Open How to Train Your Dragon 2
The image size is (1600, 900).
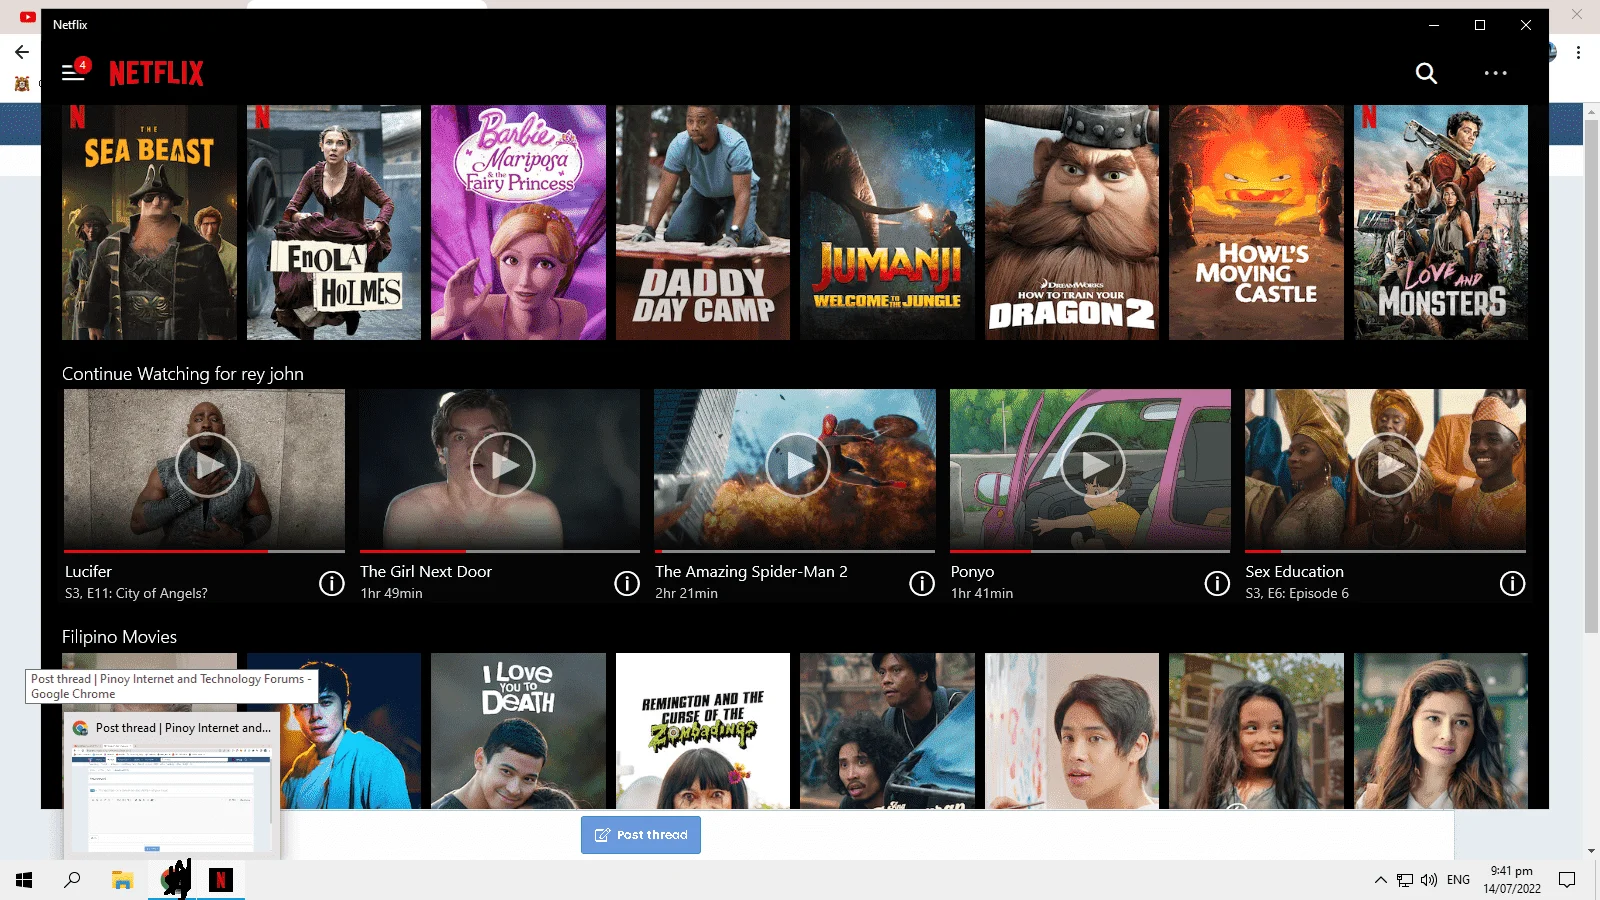(x=1072, y=222)
